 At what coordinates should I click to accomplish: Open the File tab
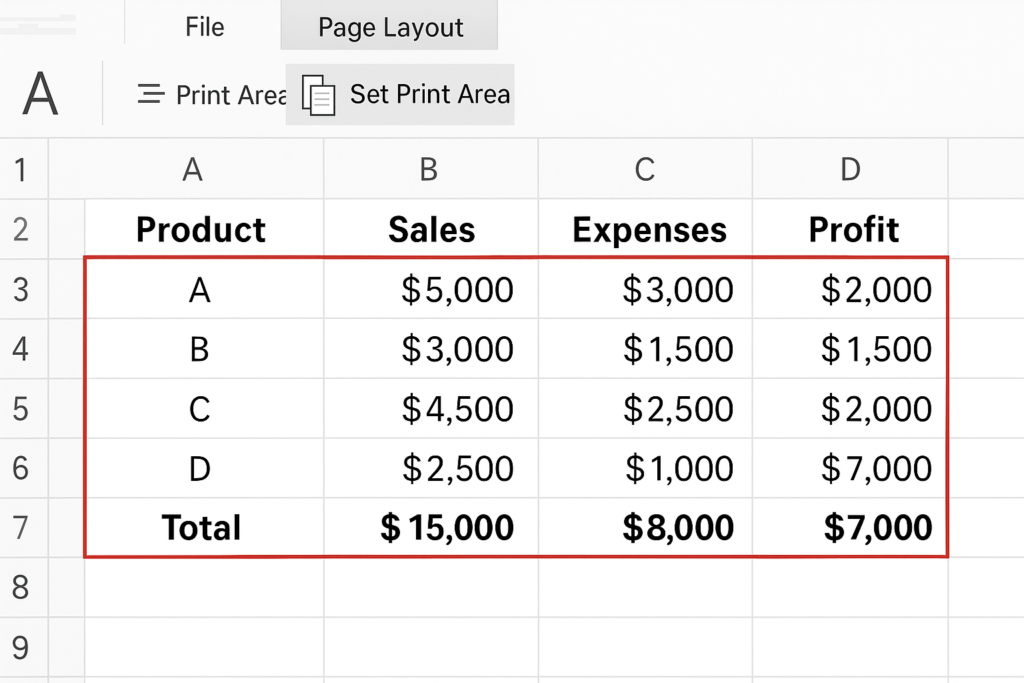pyautogui.click(x=204, y=27)
